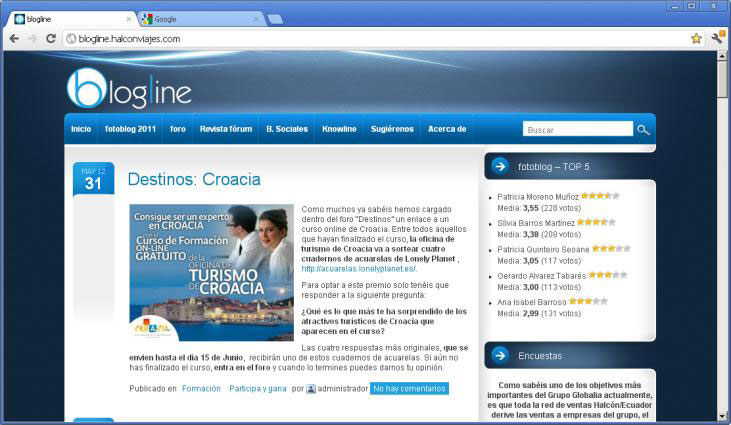Click the fotoblog – TOP 5 heading
731x425 pixels.
pyautogui.click(x=553, y=167)
